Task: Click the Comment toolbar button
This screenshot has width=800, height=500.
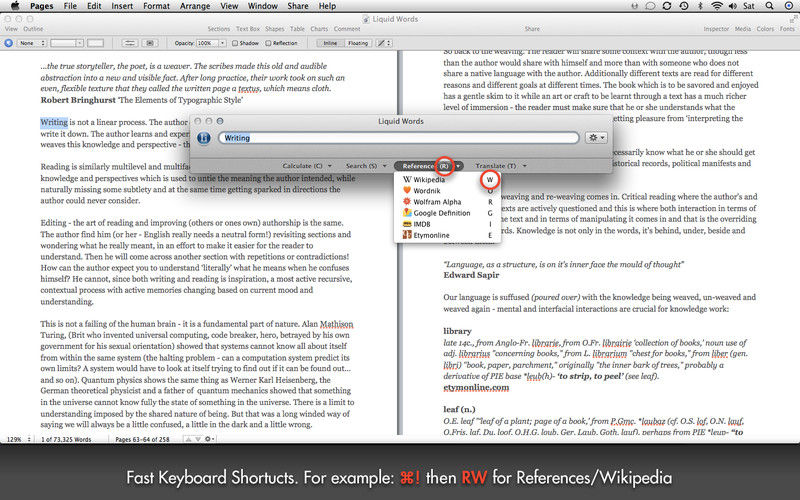Action: click(x=347, y=29)
